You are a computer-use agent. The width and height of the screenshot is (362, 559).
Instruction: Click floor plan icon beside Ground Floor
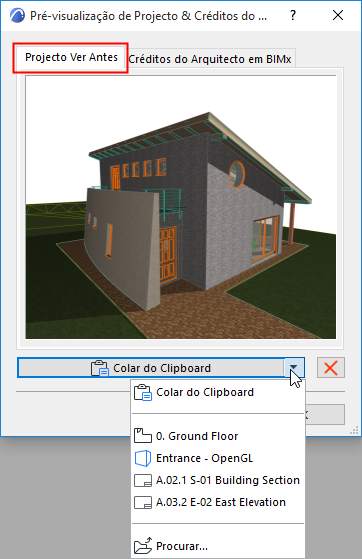pos(143,436)
